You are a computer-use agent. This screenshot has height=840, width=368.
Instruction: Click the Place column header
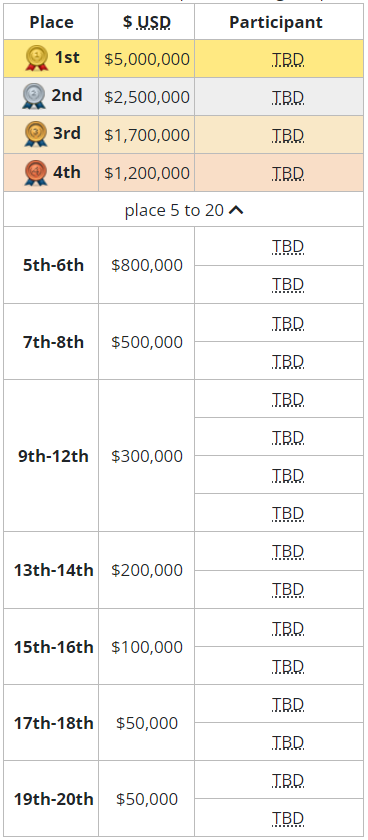(51, 22)
